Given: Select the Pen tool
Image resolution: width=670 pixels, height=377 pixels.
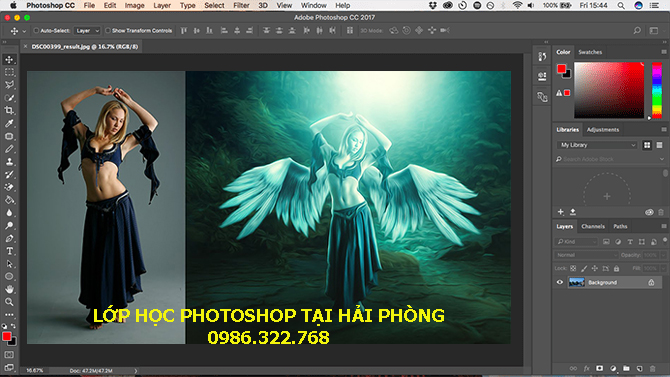Looking at the screenshot, I should coord(9,239).
